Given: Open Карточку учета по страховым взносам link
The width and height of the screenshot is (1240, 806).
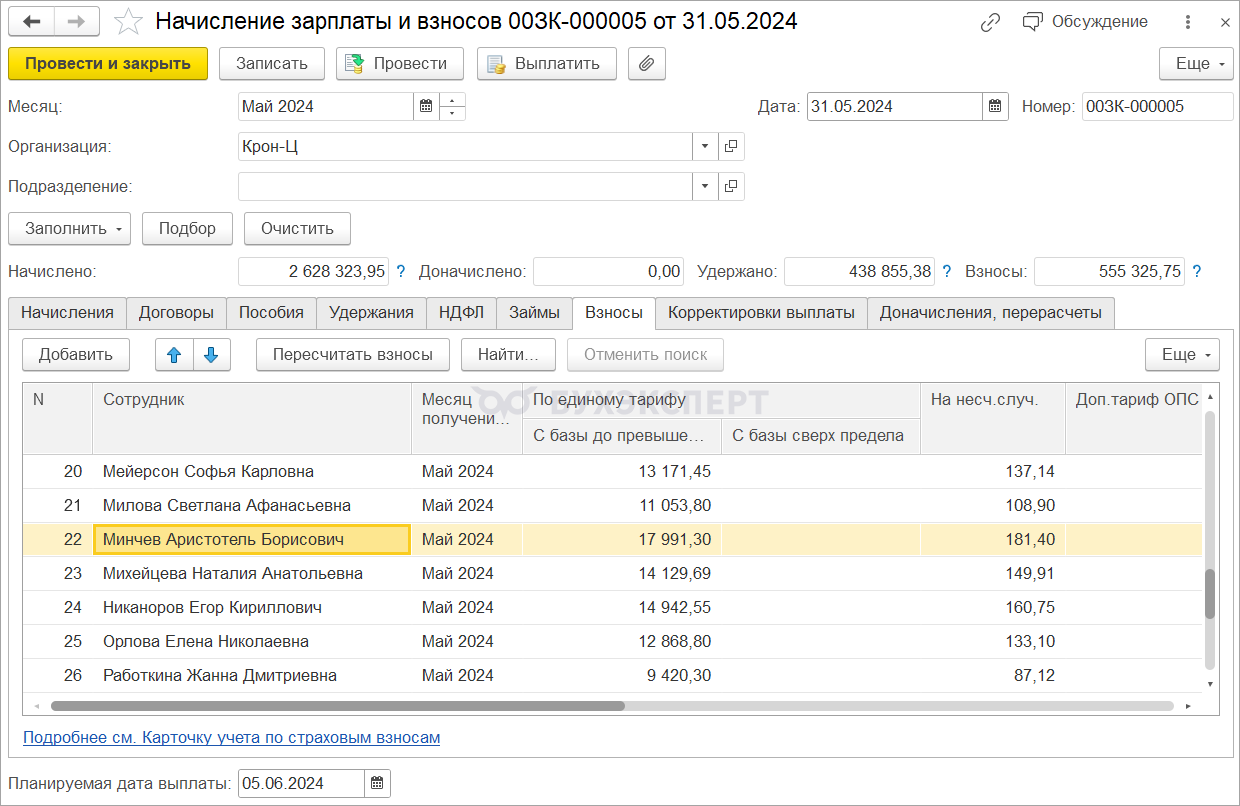Looking at the screenshot, I should tap(231, 738).
